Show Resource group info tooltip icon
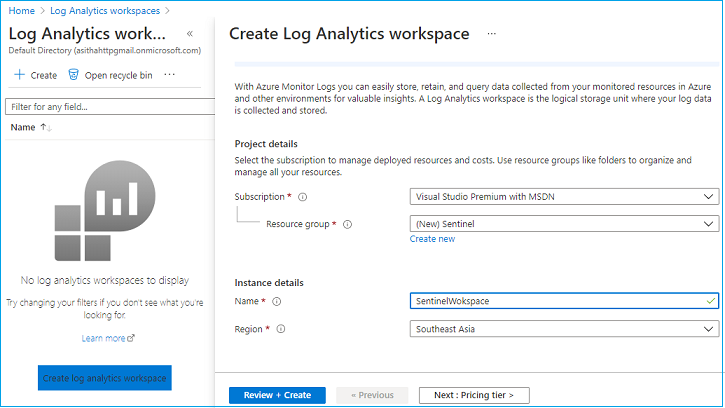725x408 pixels. coord(347,224)
